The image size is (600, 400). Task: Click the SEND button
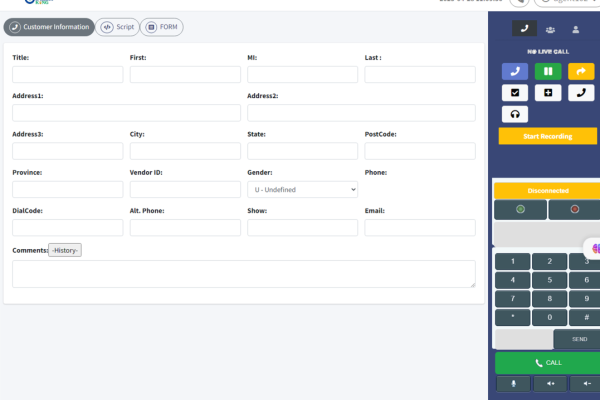point(579,340)
